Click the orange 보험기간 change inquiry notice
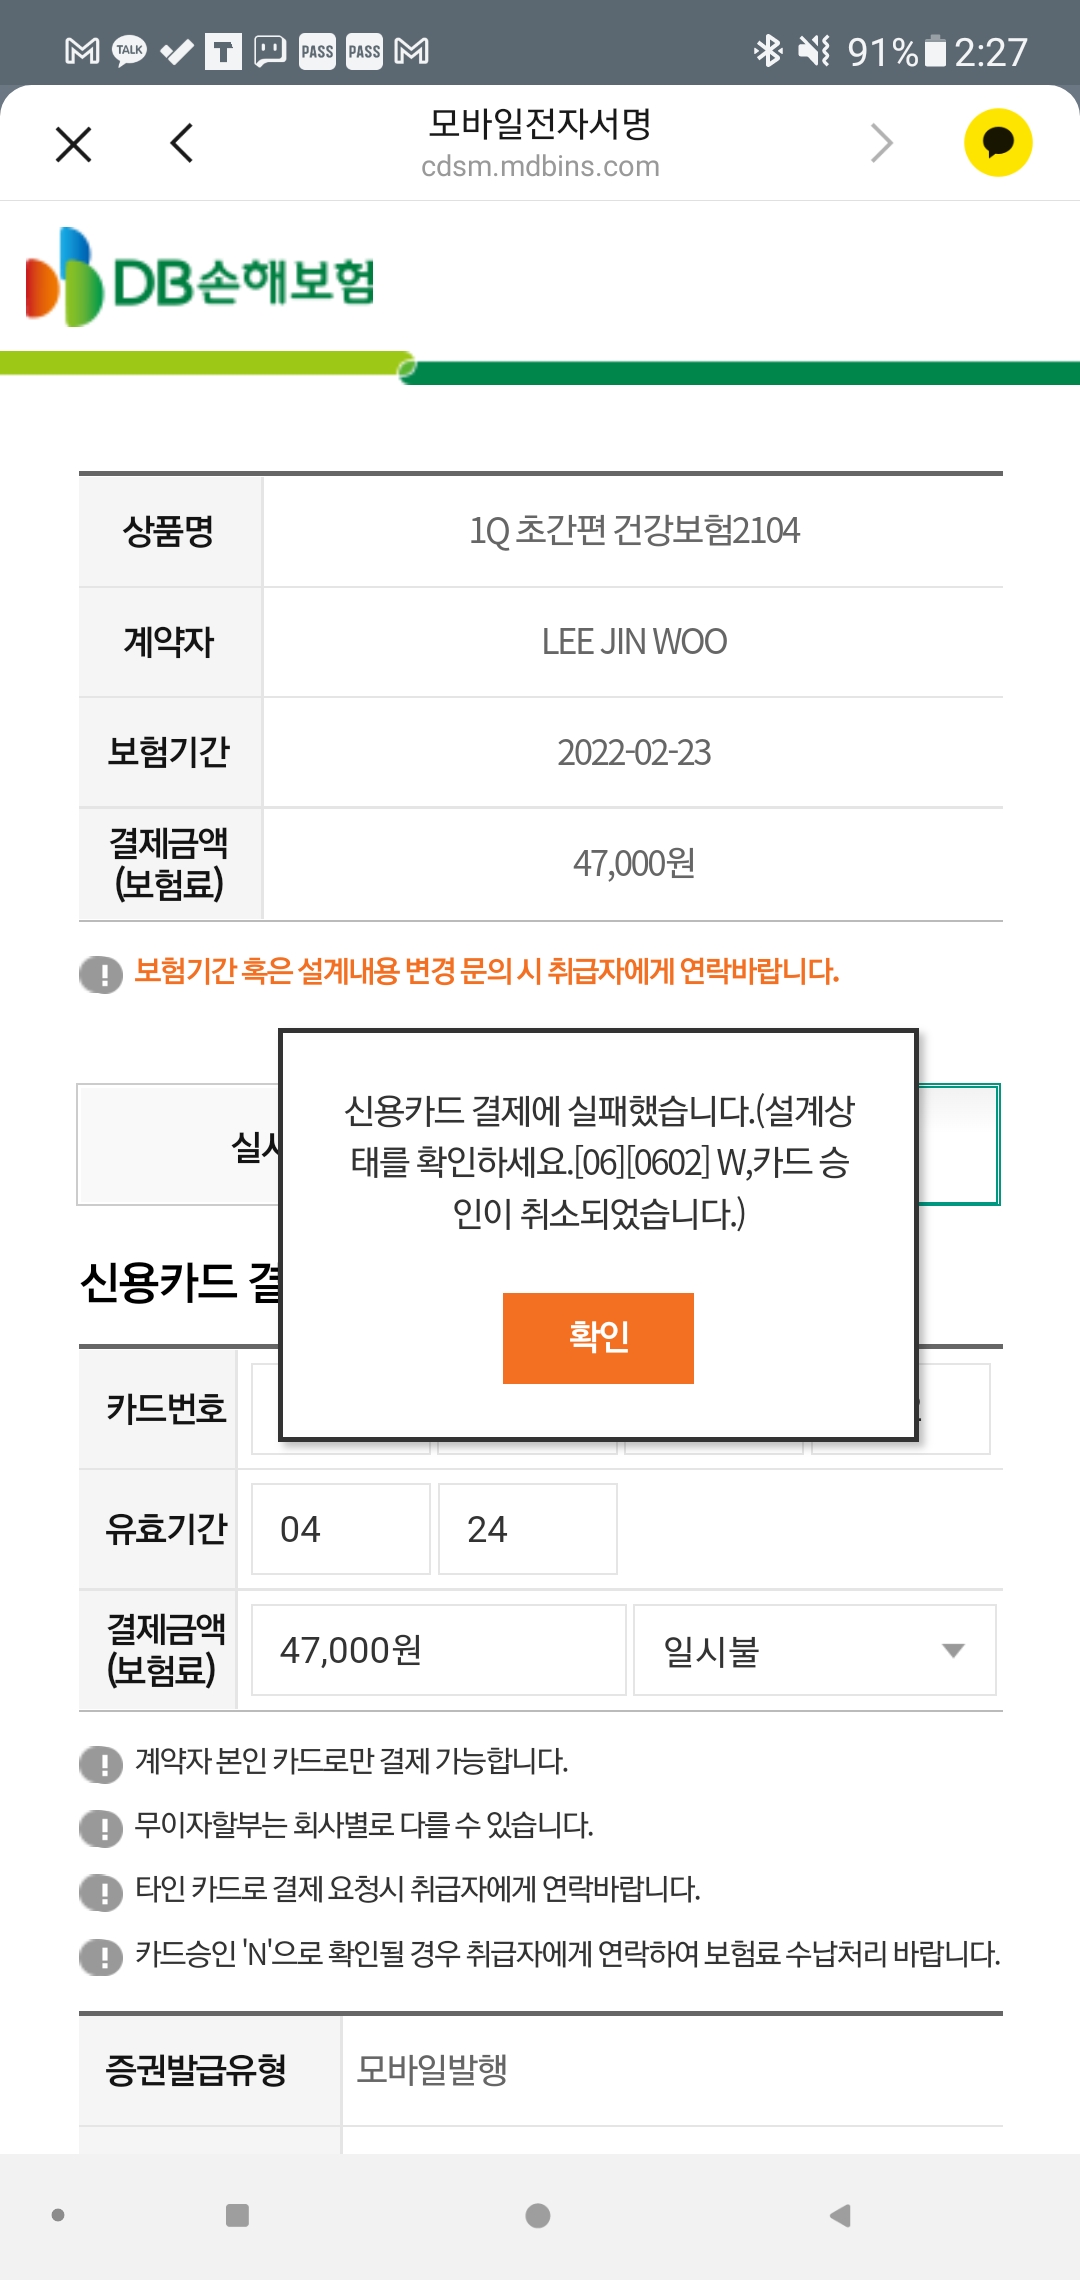1080x2280 pixels. (486, 971)
